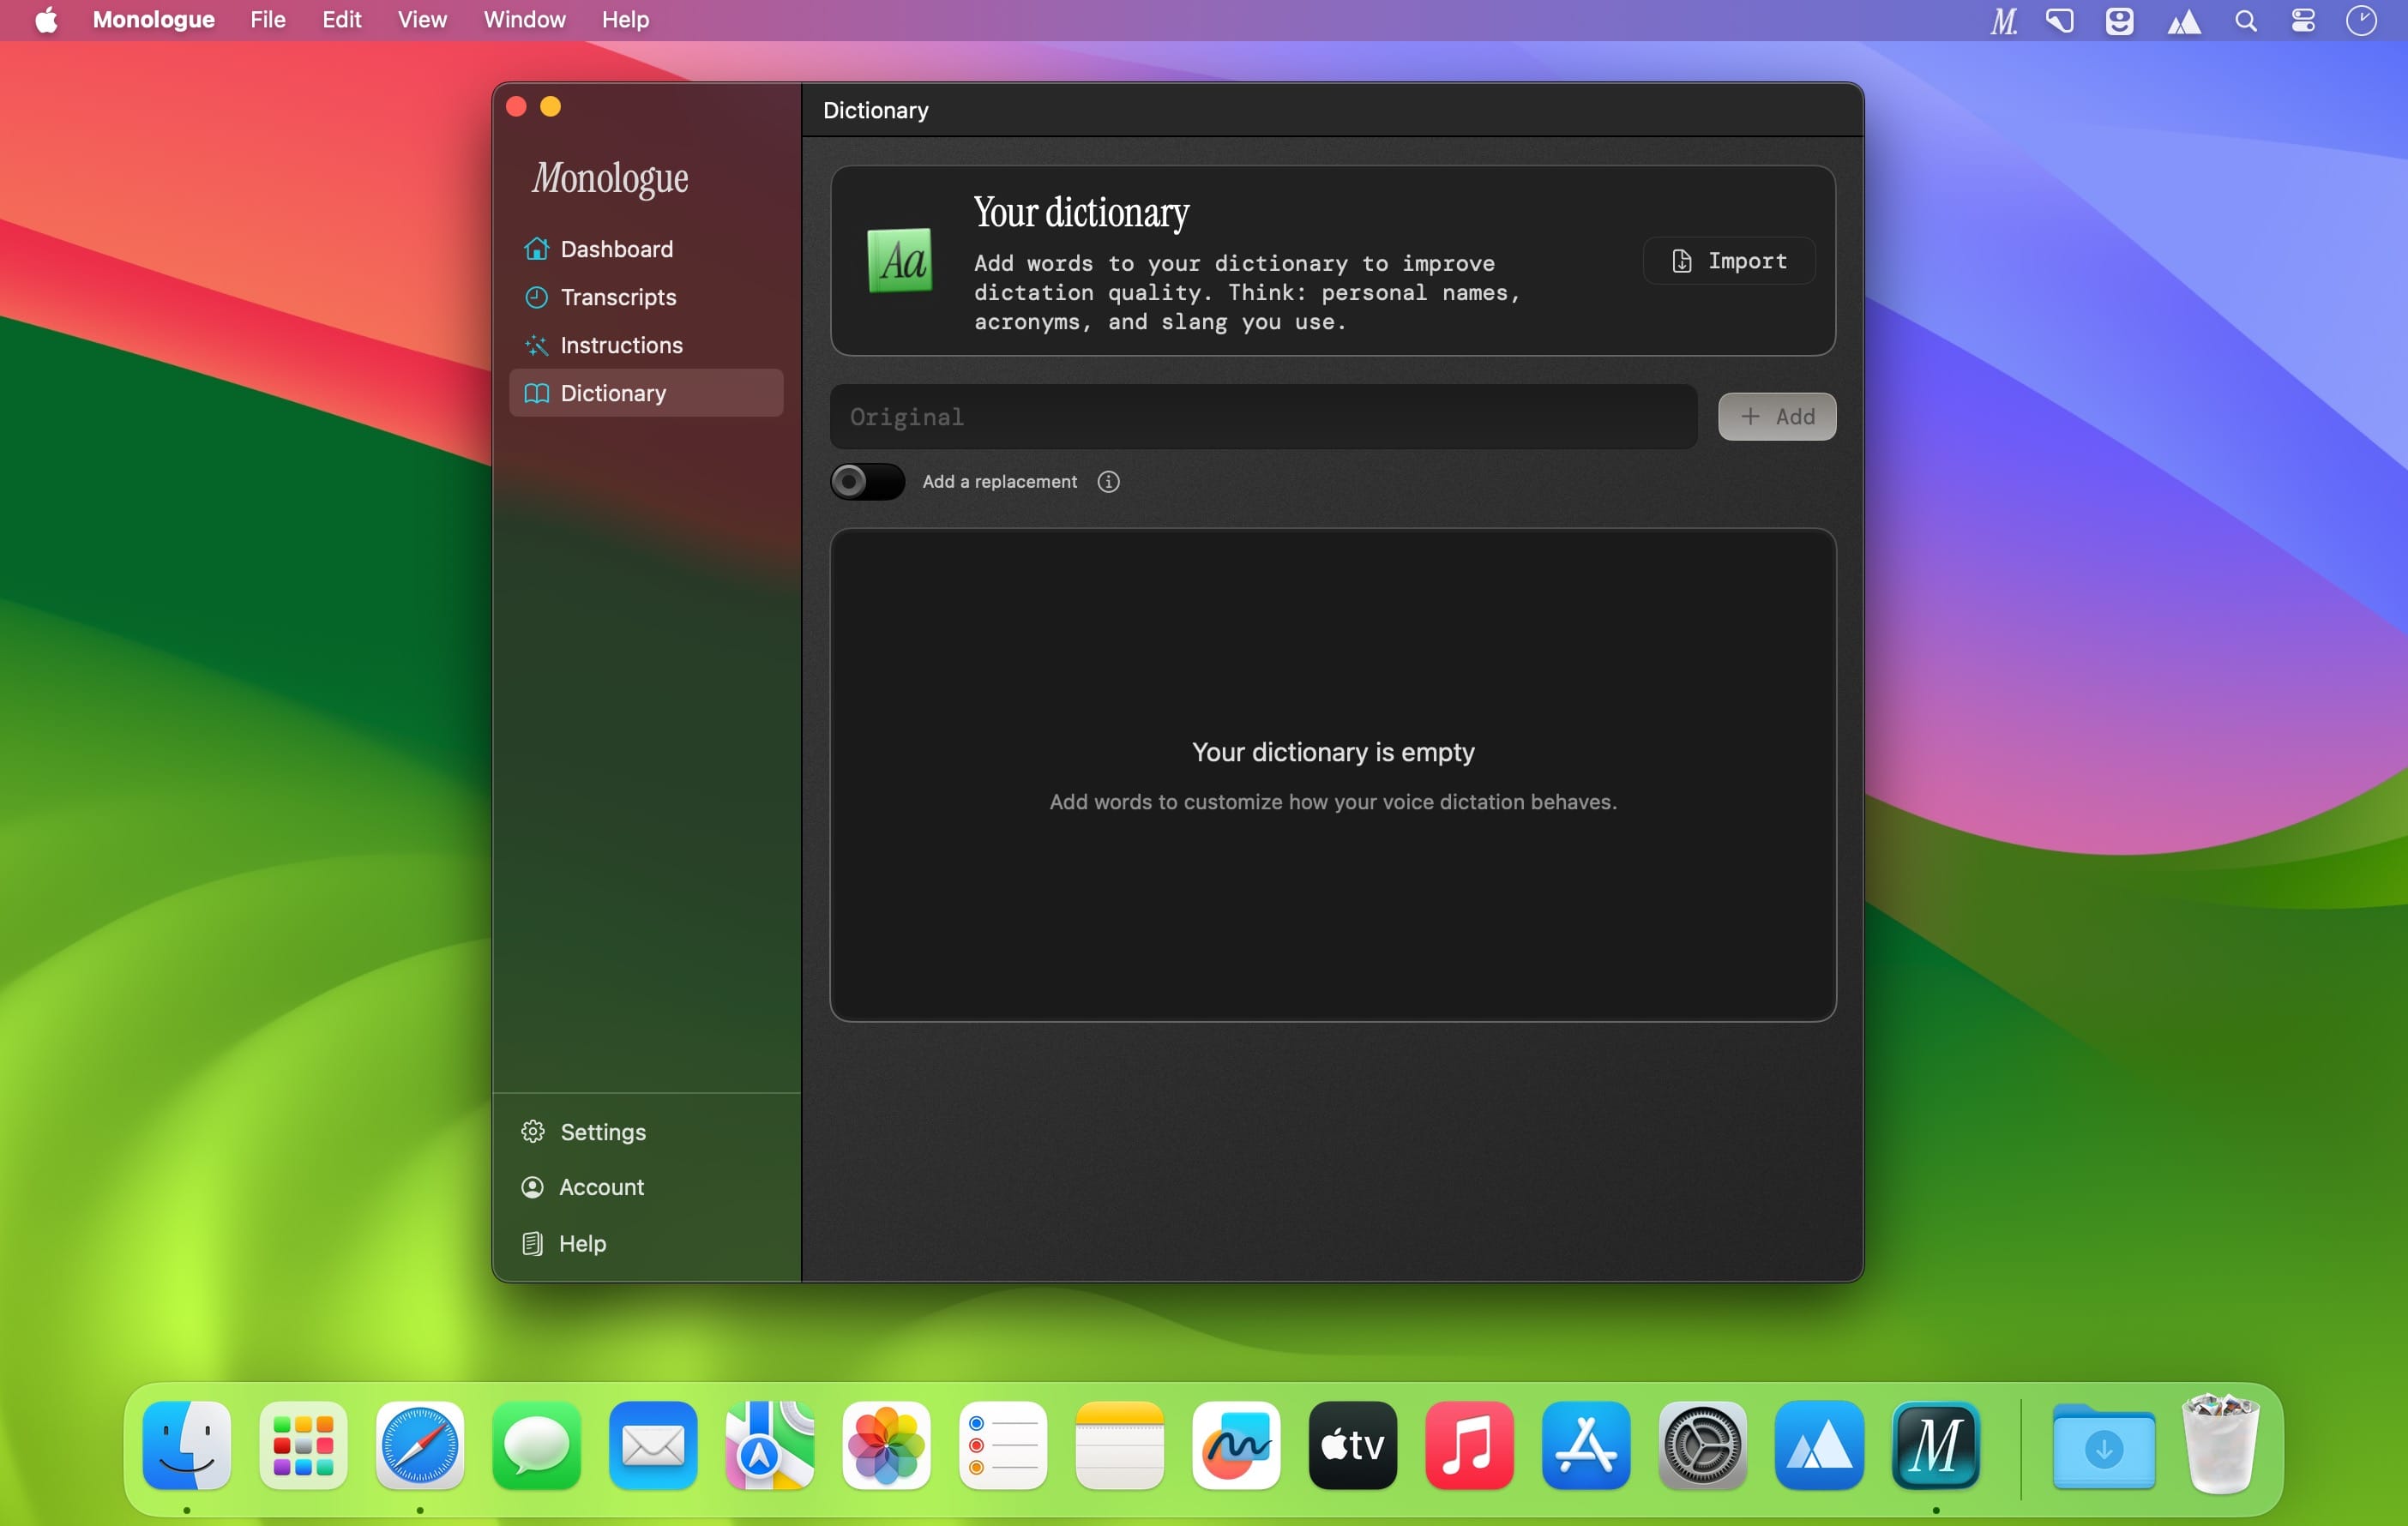Open the Dashboard sidebar item
2408x1526 pixels.
[615, 249]
